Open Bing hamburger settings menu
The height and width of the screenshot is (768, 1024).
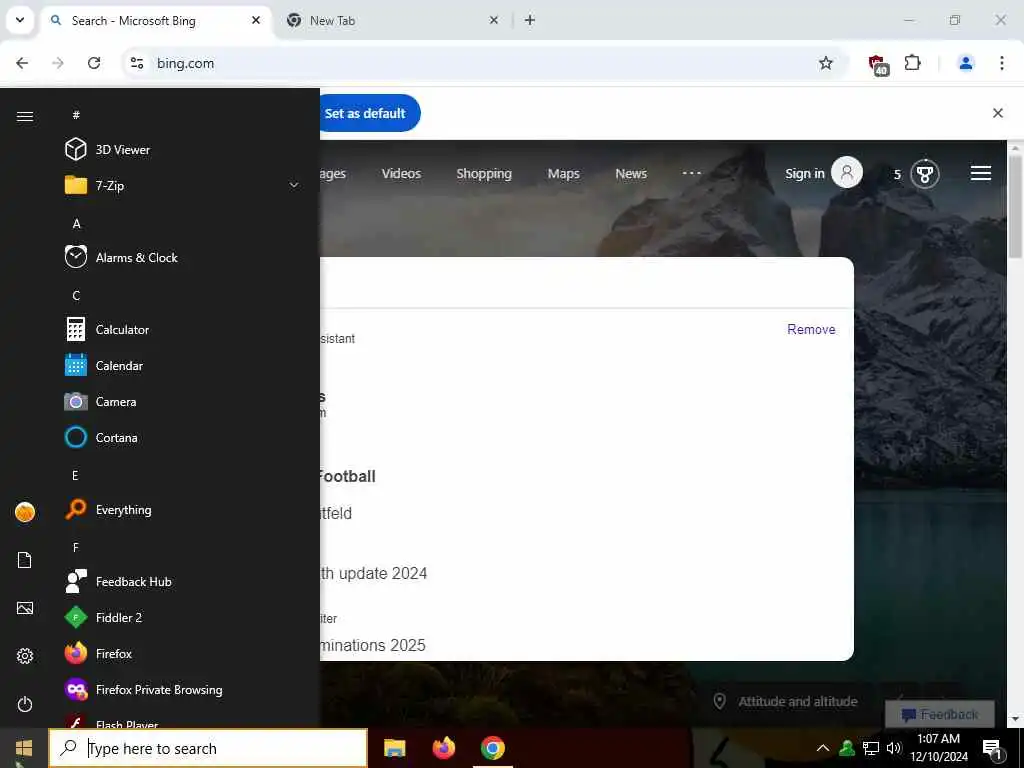coord(981,173)
